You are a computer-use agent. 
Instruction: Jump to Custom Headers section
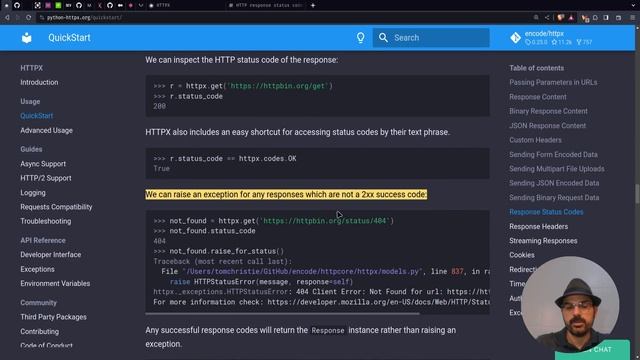(535, 140)
